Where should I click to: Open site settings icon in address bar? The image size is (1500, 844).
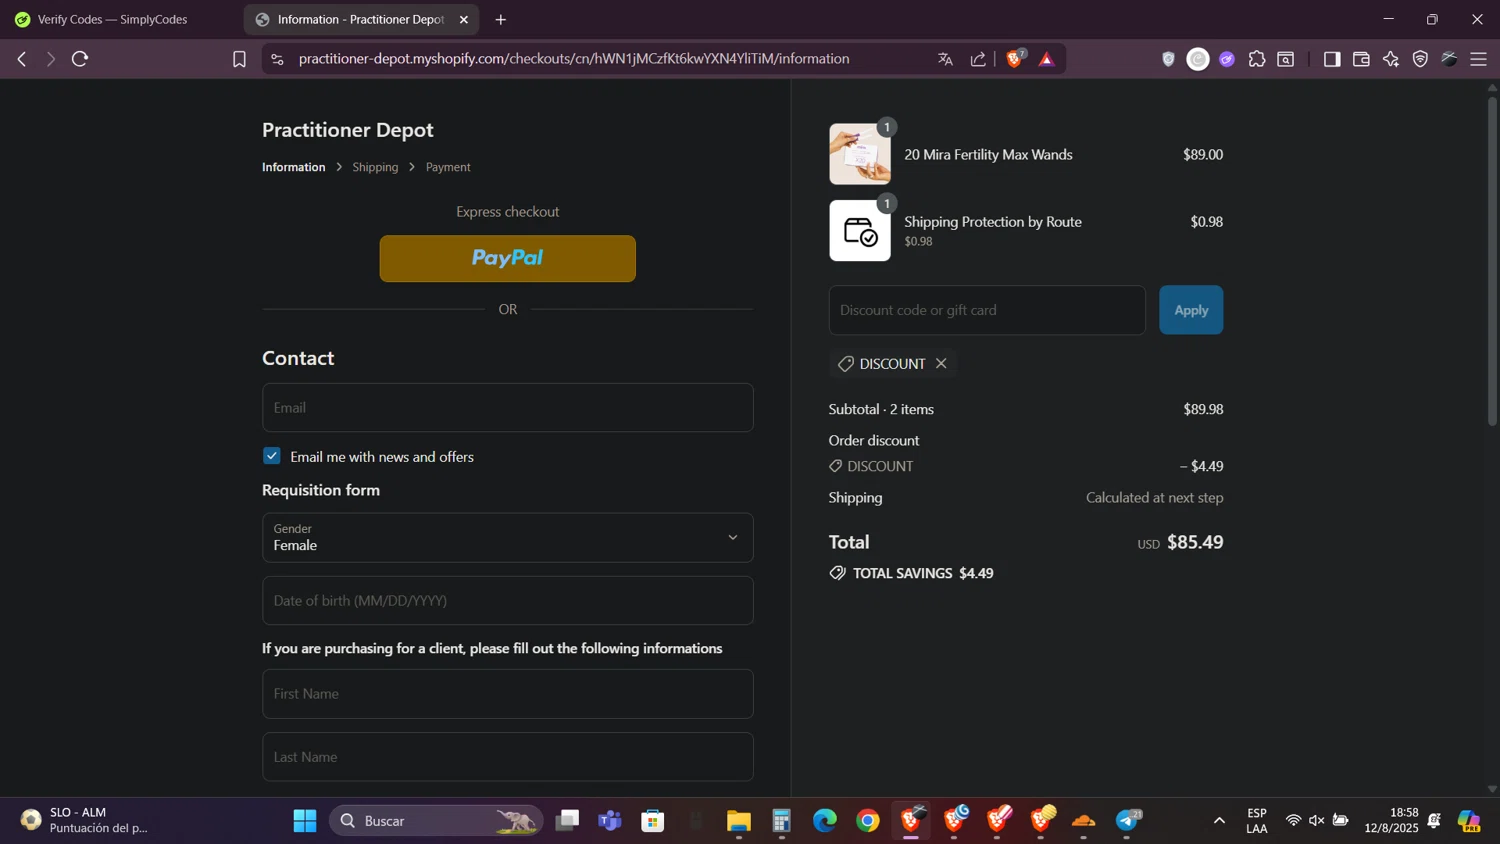pyautogui.click(x=278, y=59)
